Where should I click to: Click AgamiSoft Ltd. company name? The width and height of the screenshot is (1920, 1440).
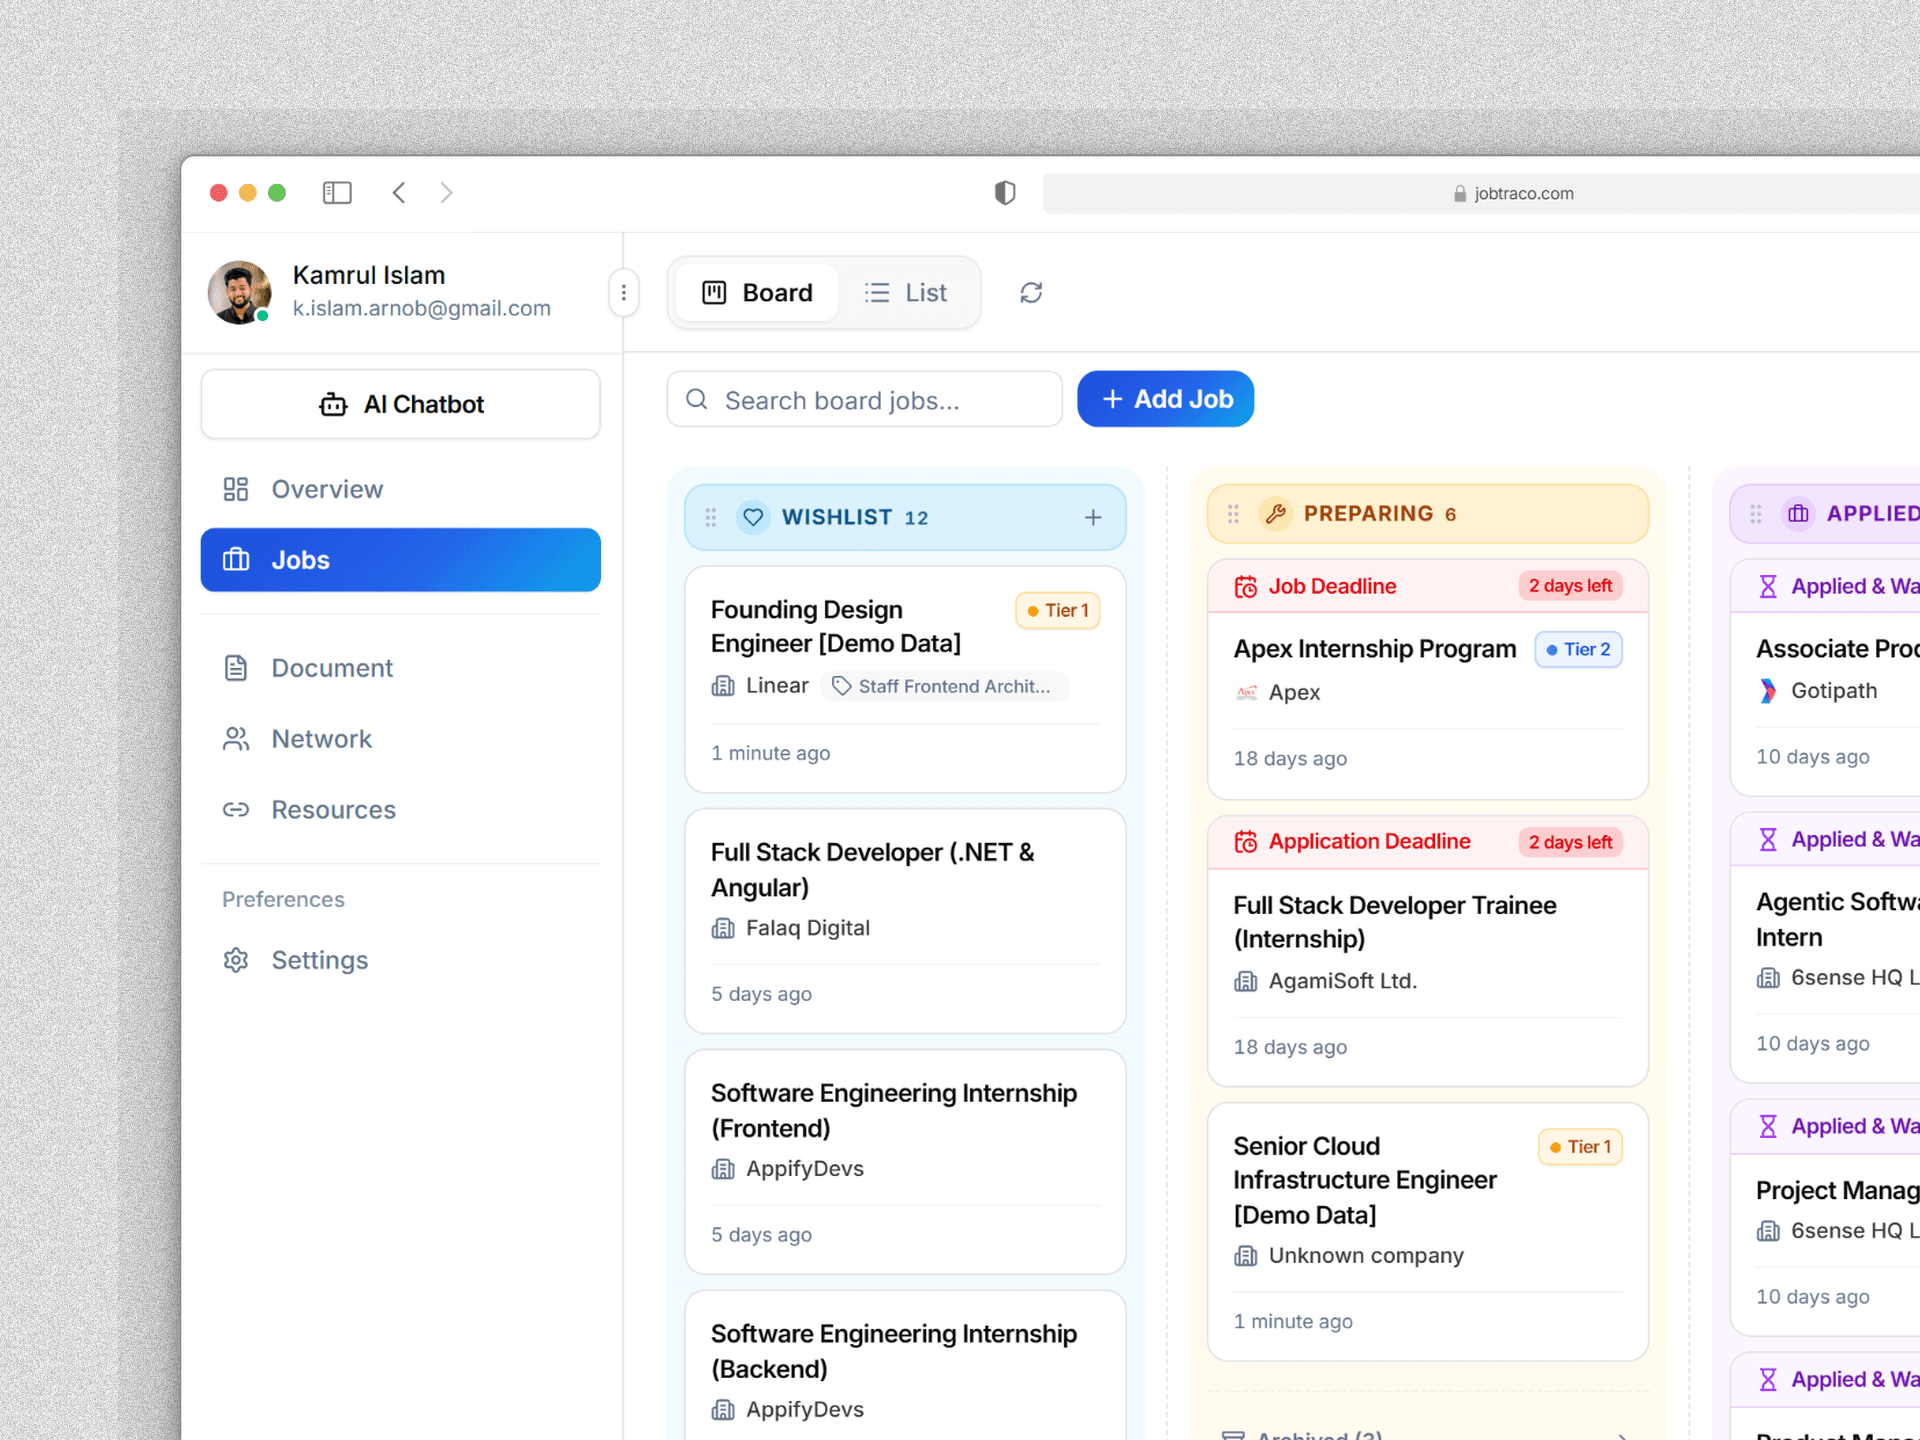(1343, 981)
